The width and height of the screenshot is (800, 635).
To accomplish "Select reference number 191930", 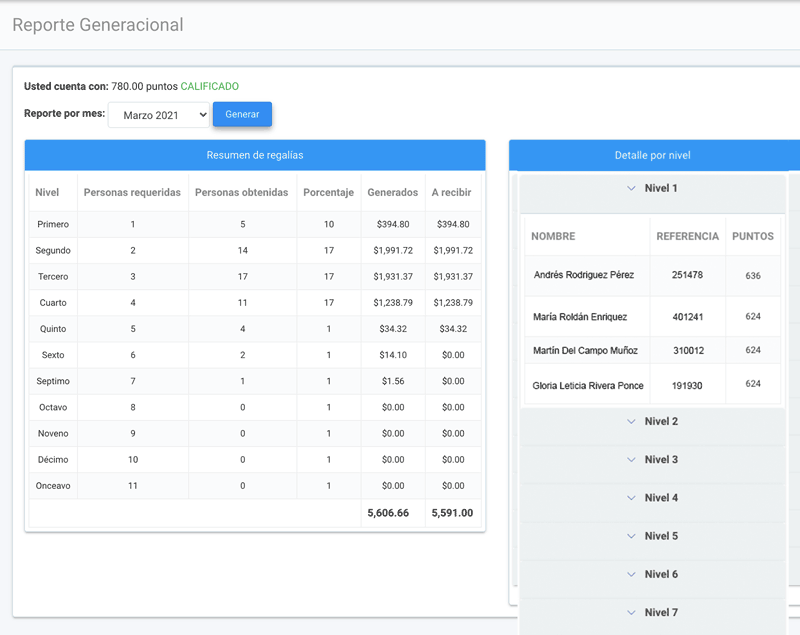I will click(x=687, y=385).
